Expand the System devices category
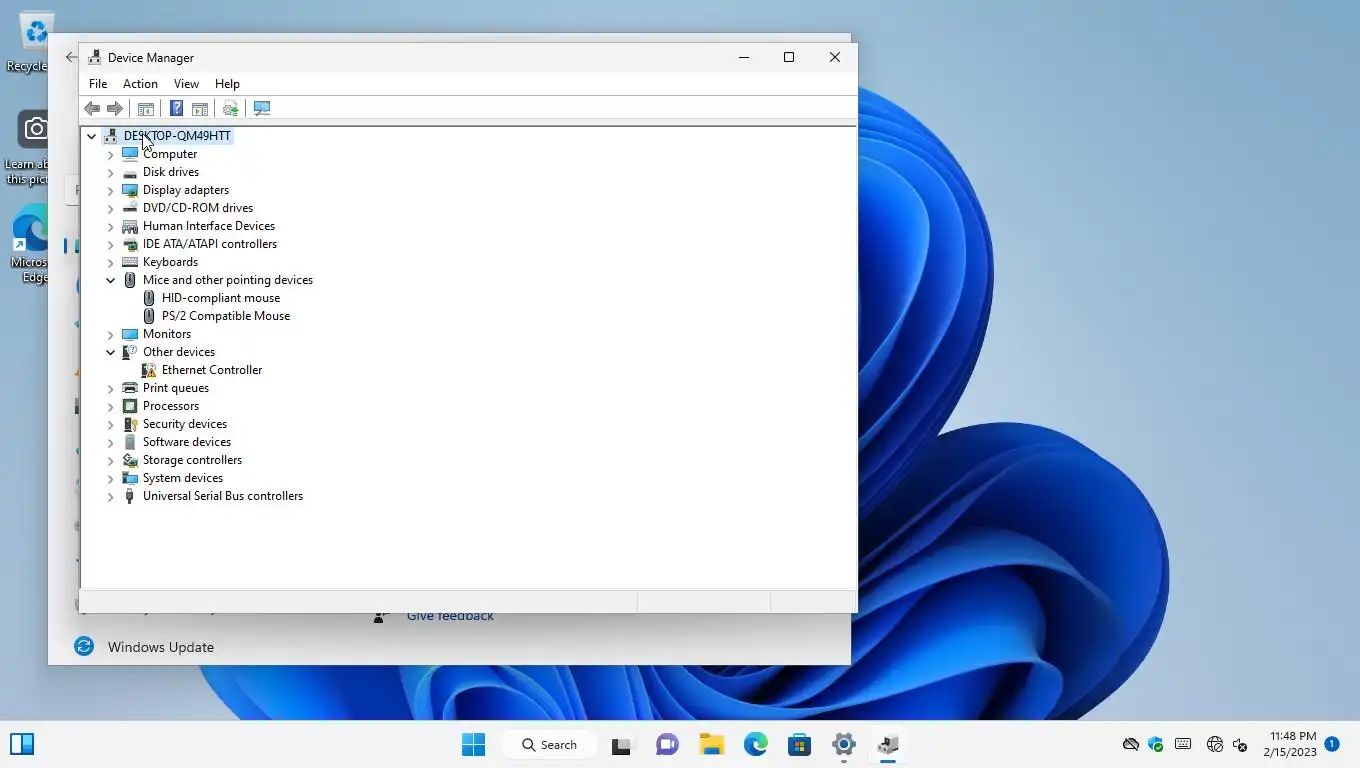This screenshot has width=1360, height=768. 110,479
